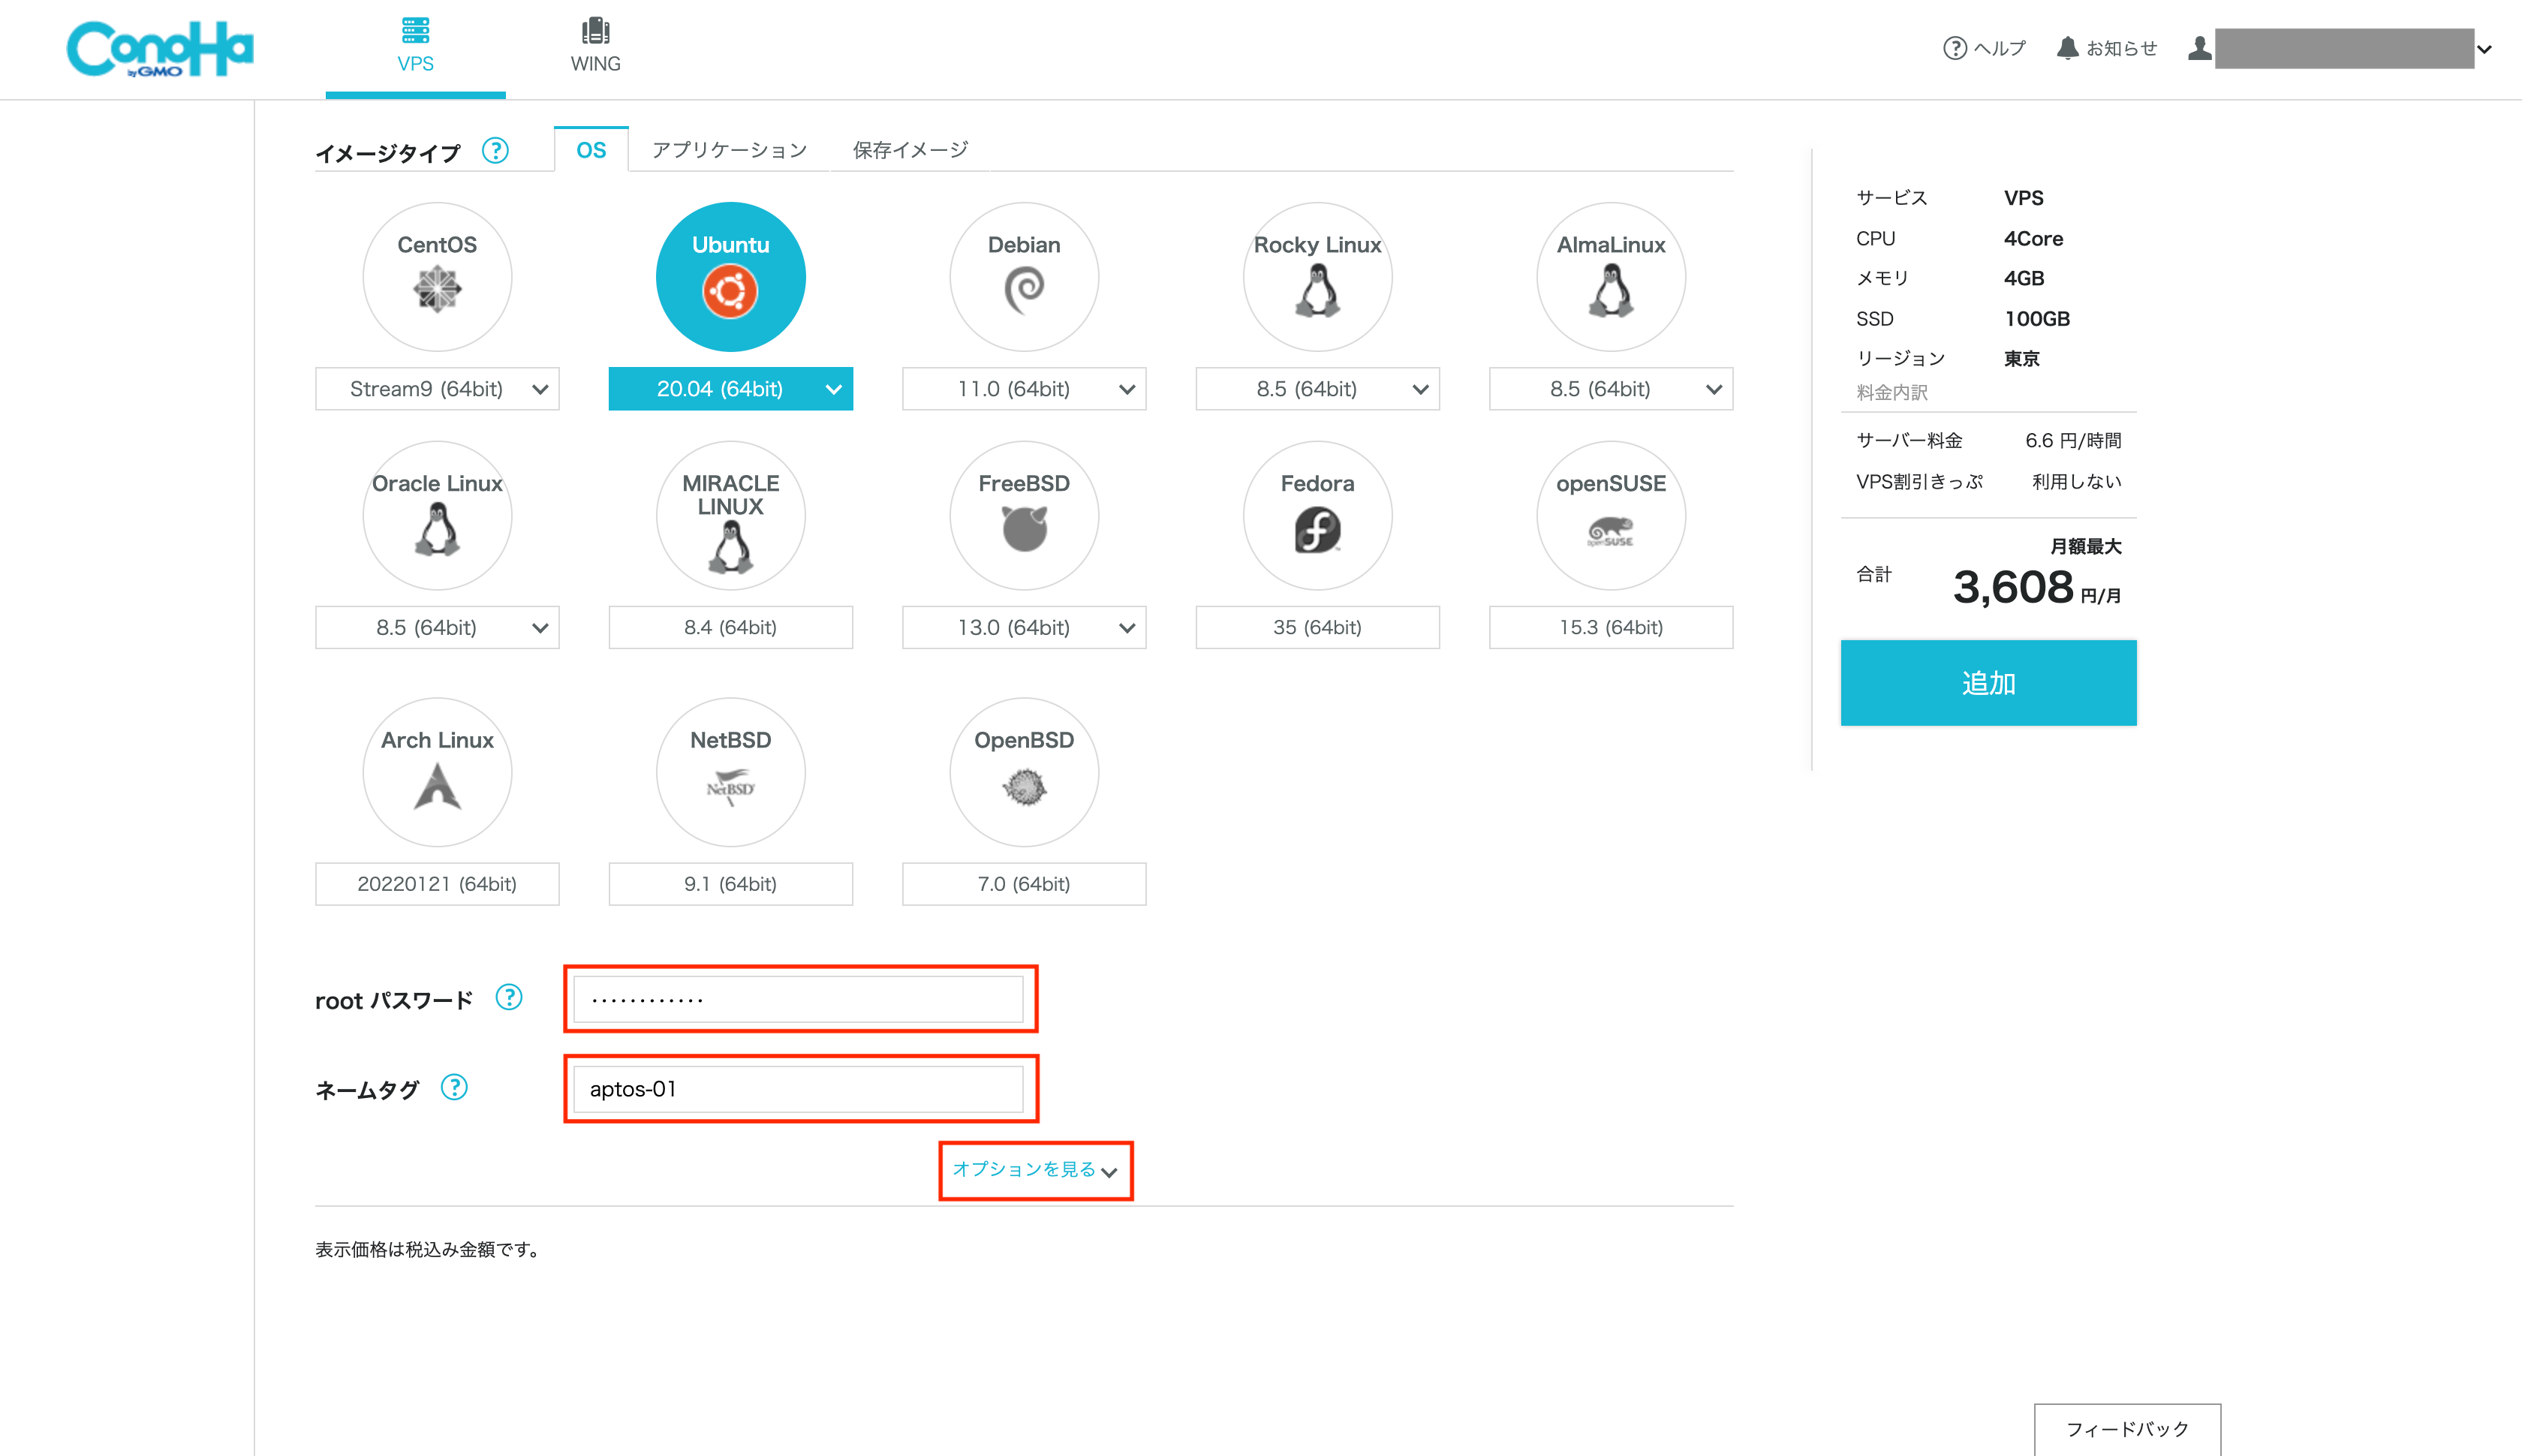Select the Fedora image

(1317, 516)
